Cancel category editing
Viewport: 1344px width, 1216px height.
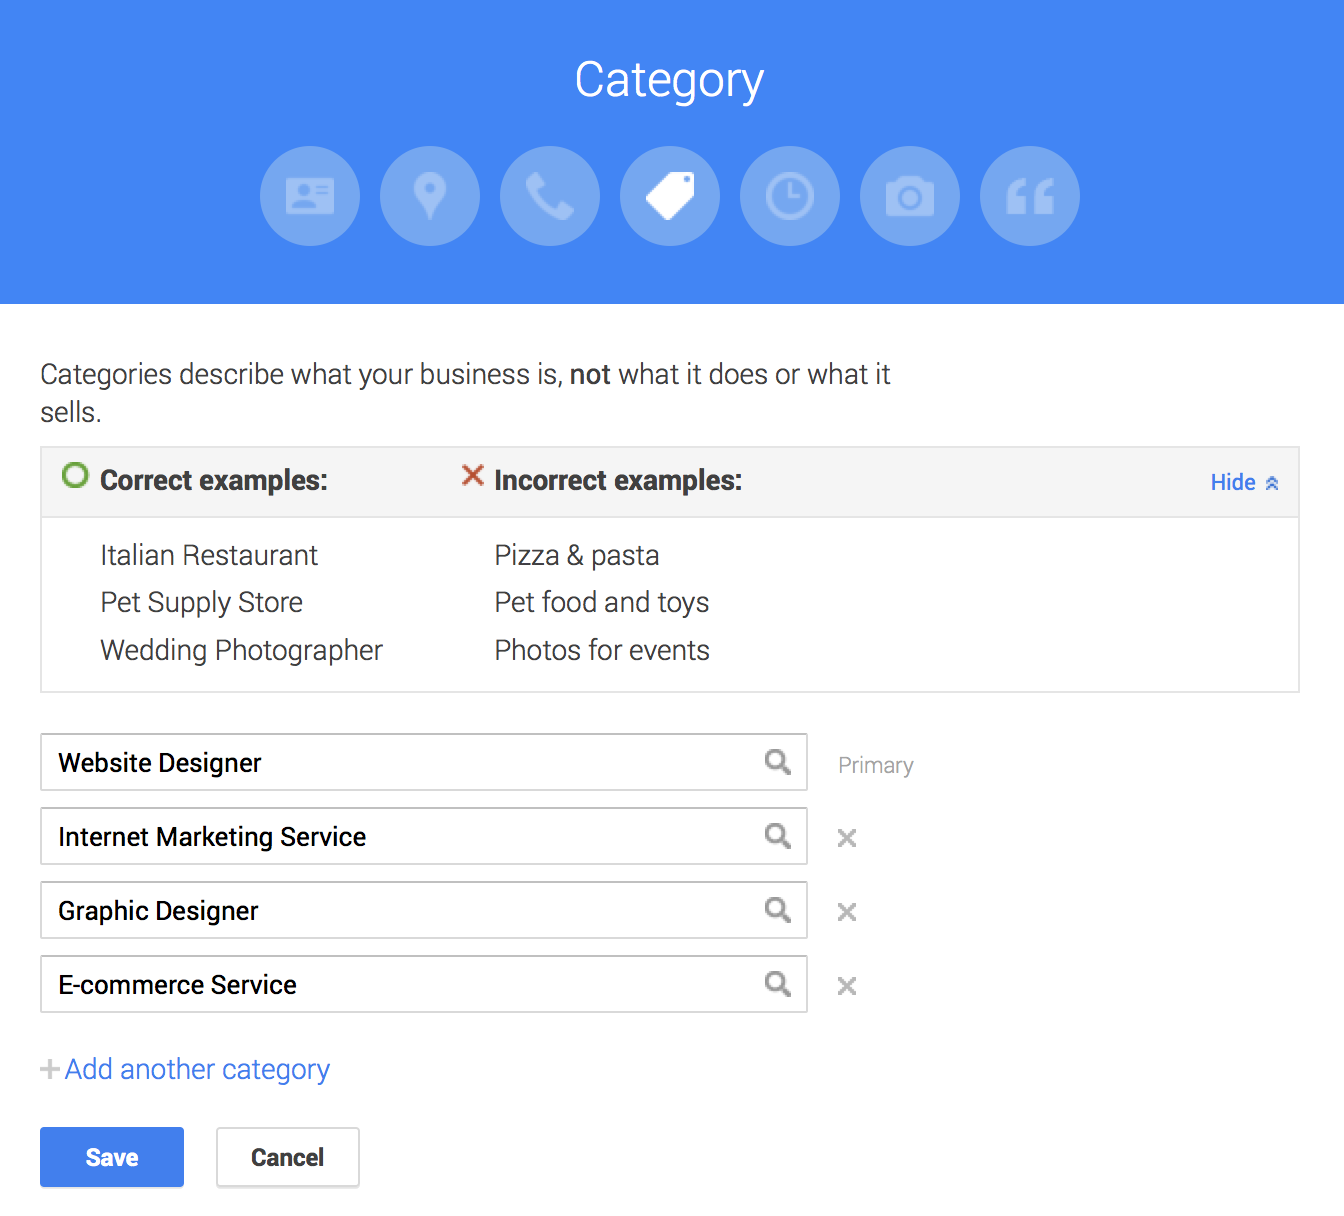click(x=288, y=1157)
